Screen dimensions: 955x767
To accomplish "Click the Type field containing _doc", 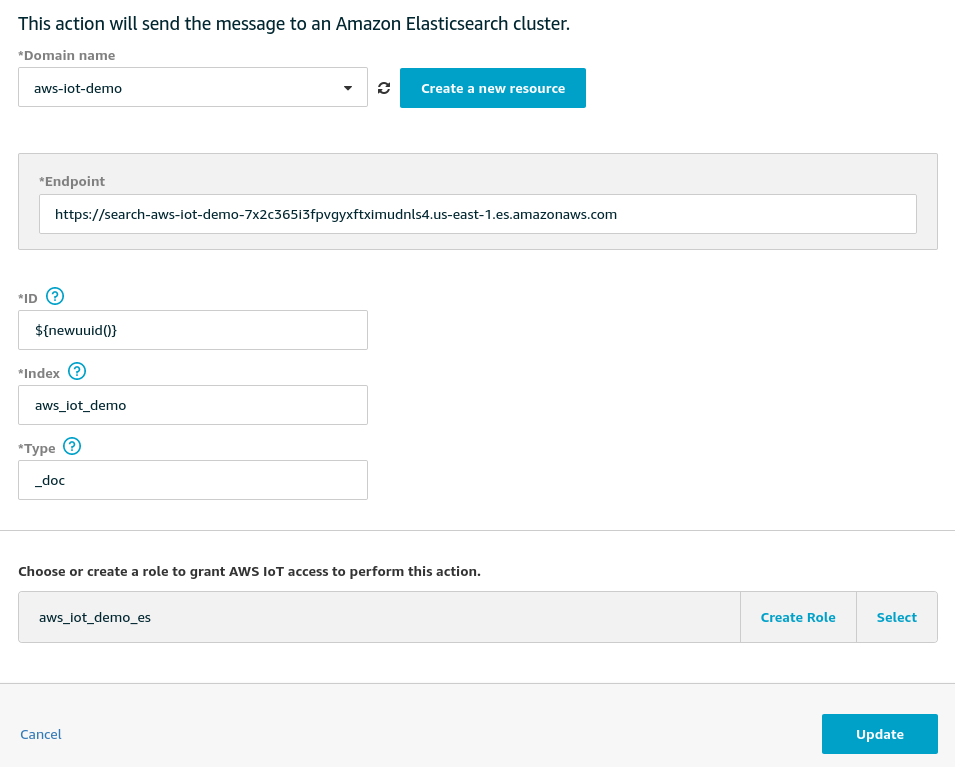I will (193, 479).
